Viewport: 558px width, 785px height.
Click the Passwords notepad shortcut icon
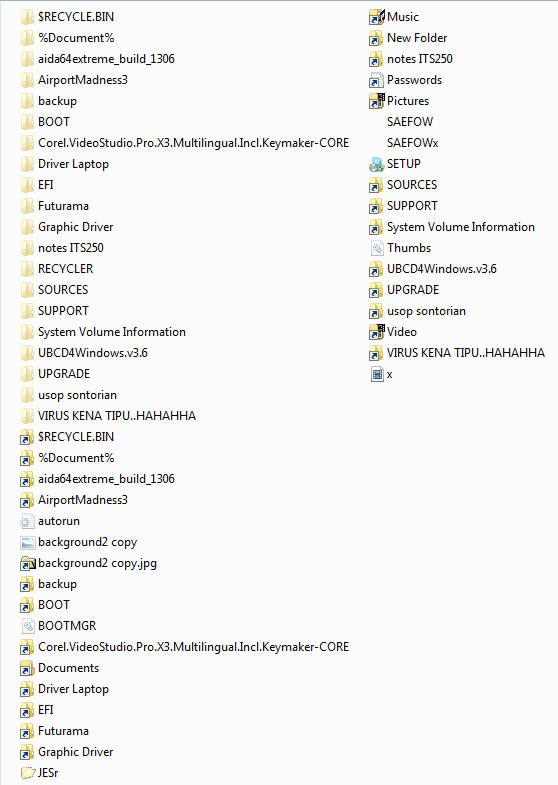pyautogui.click(x=376, y=80)
